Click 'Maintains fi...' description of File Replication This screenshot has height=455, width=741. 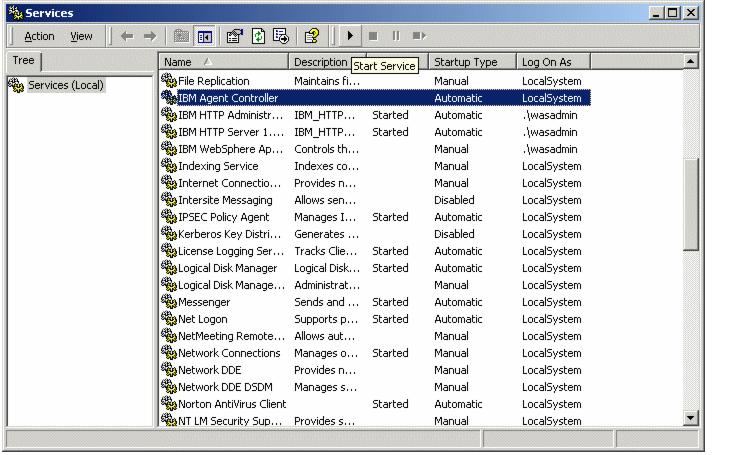[327, 81]
